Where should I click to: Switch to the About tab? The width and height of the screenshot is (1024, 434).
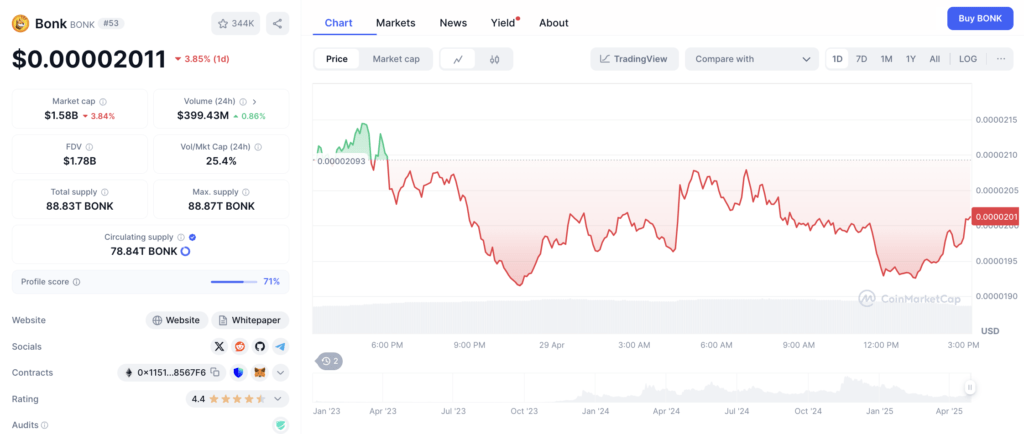[x=554, y=23]
